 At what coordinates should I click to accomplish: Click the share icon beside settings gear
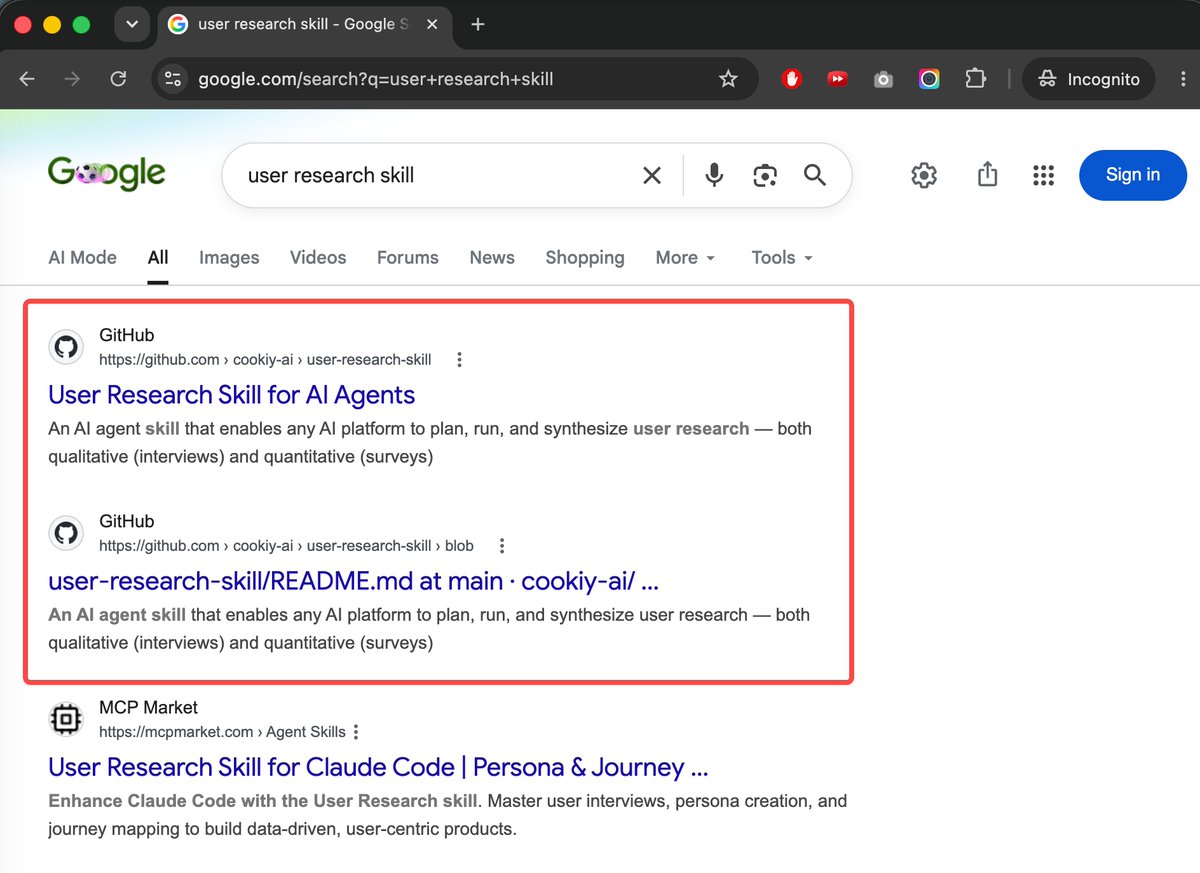pos(987,175)
